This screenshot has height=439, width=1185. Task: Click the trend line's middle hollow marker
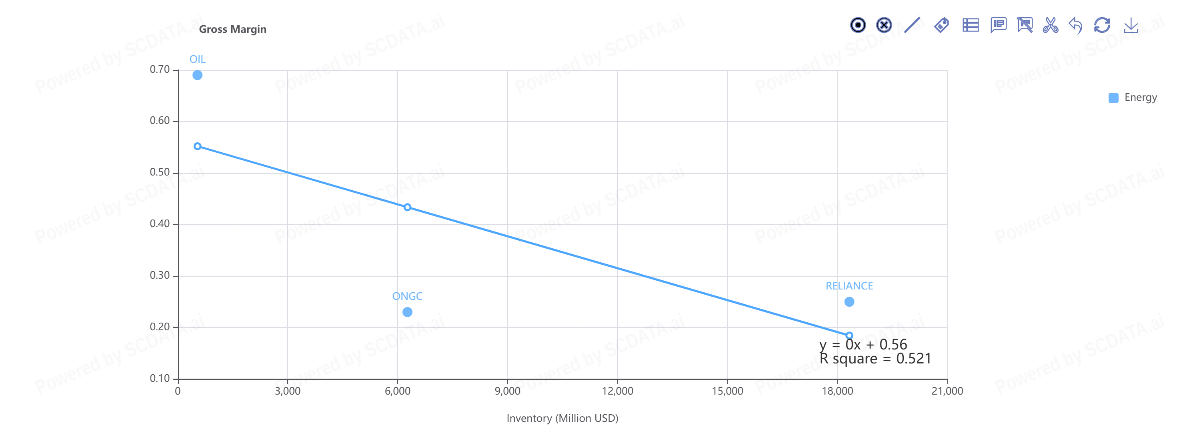pyautogui.click(x=407, y=207)
